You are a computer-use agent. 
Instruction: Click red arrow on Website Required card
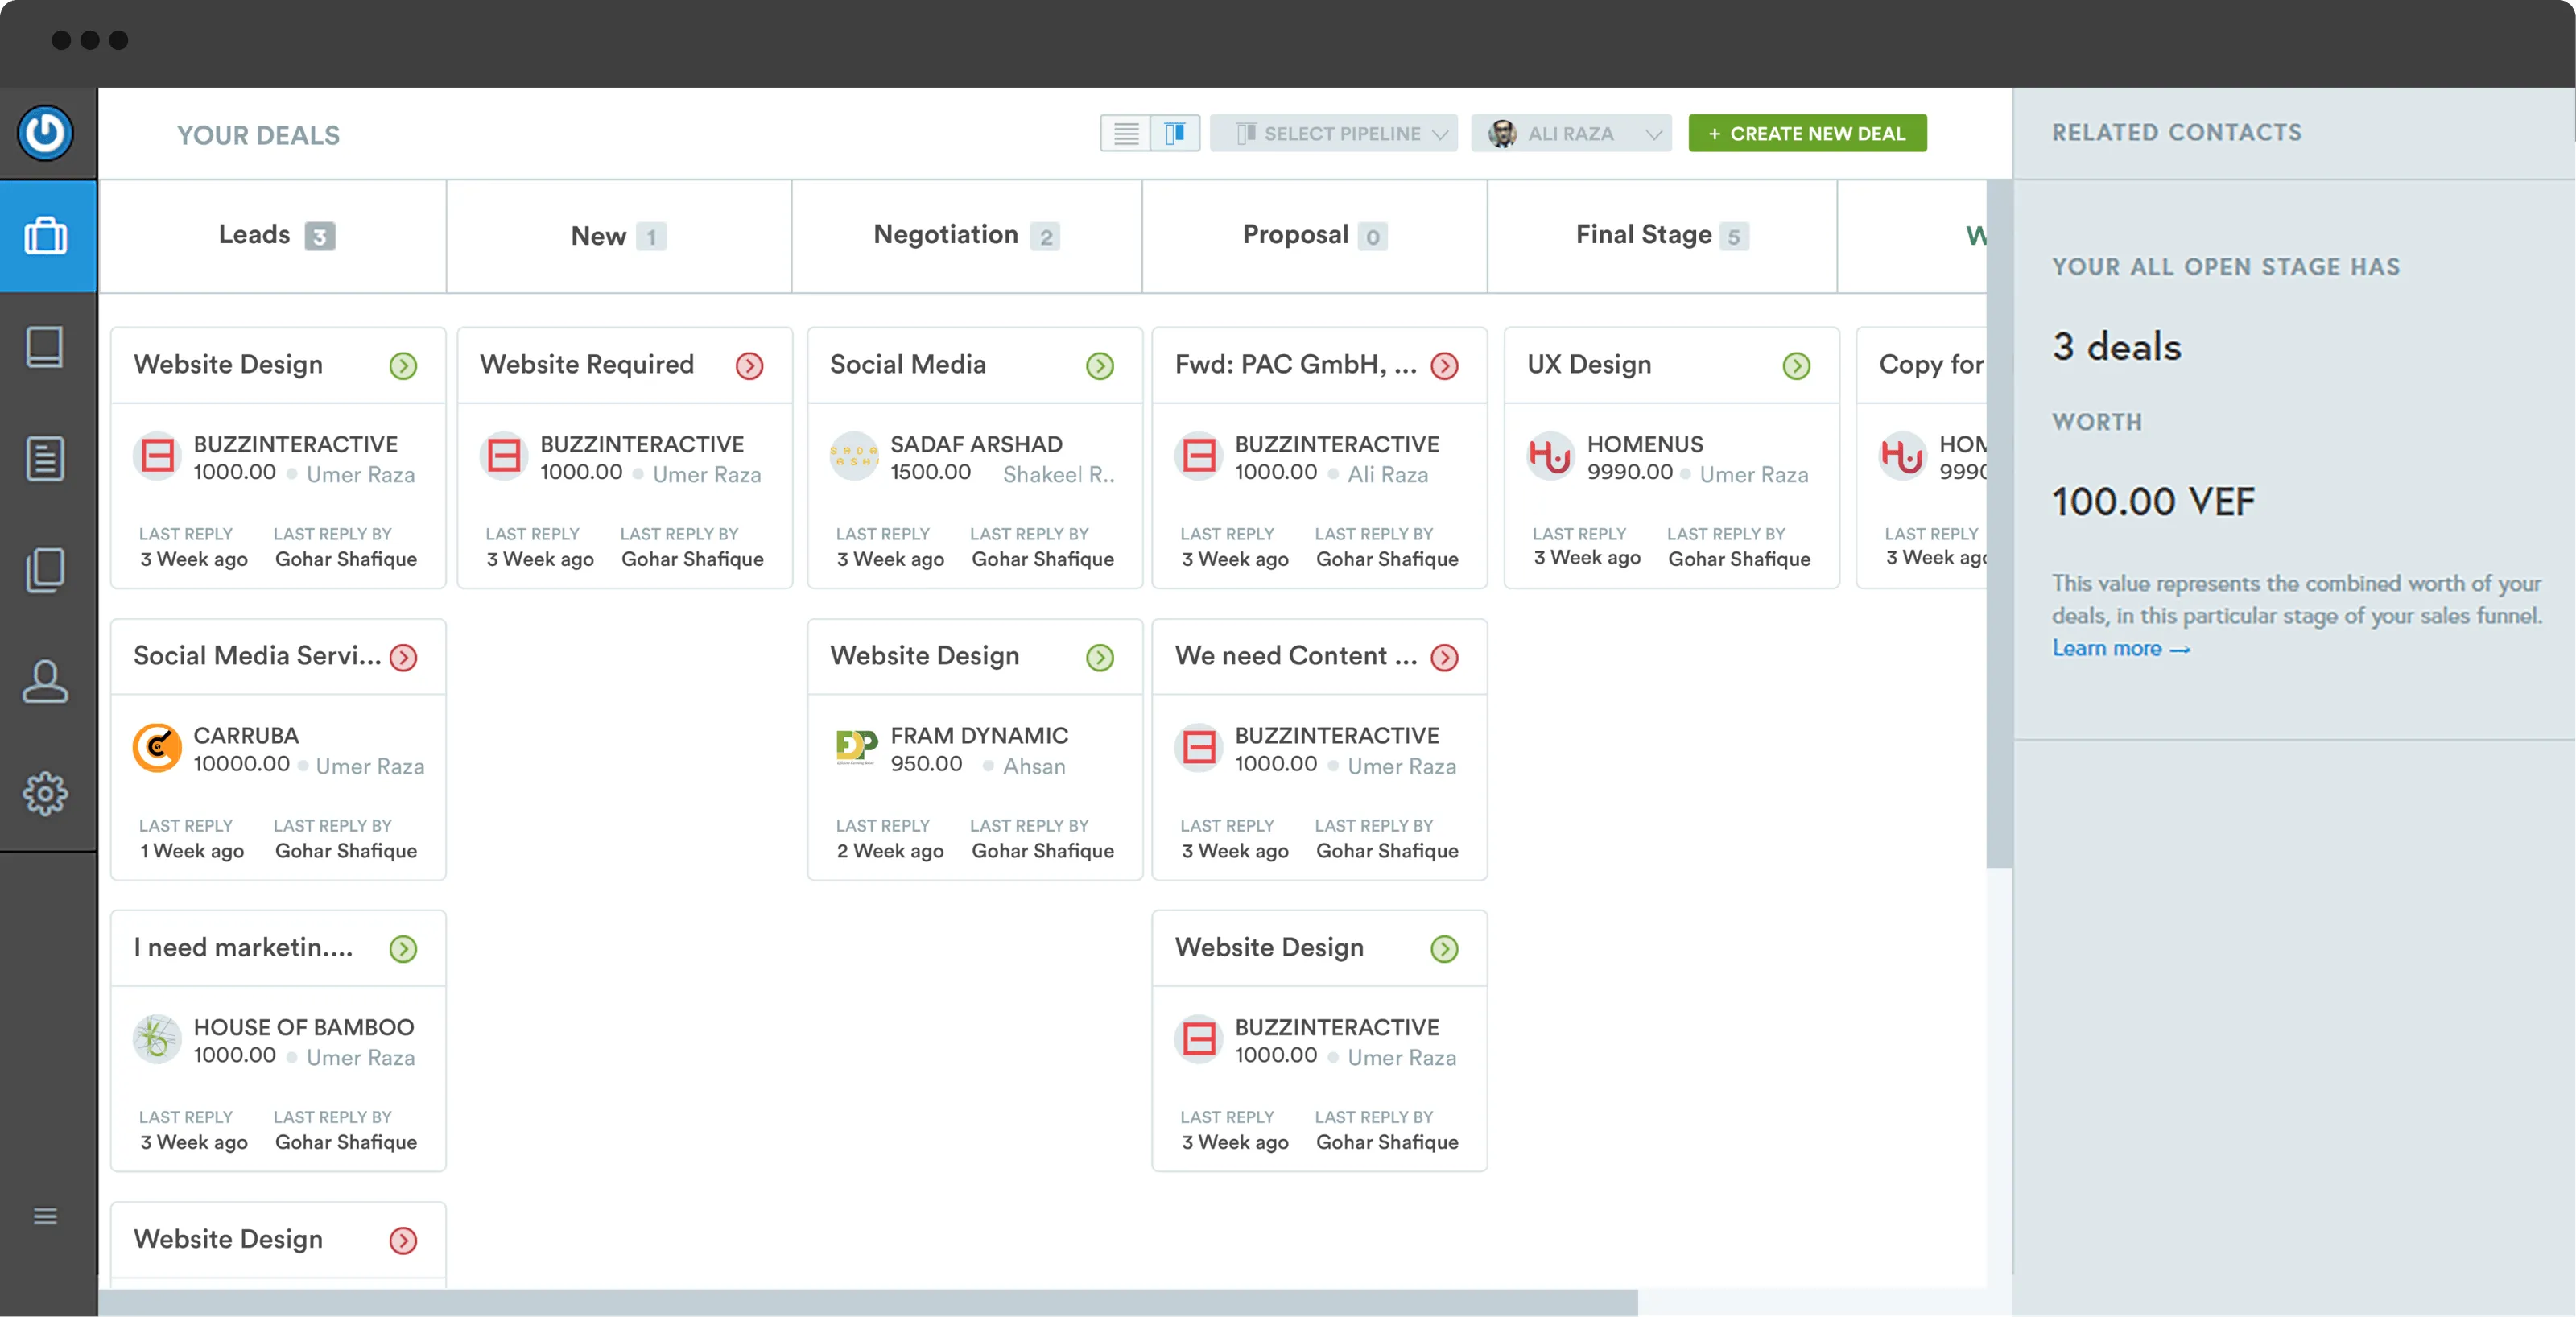tap(749, 366)
